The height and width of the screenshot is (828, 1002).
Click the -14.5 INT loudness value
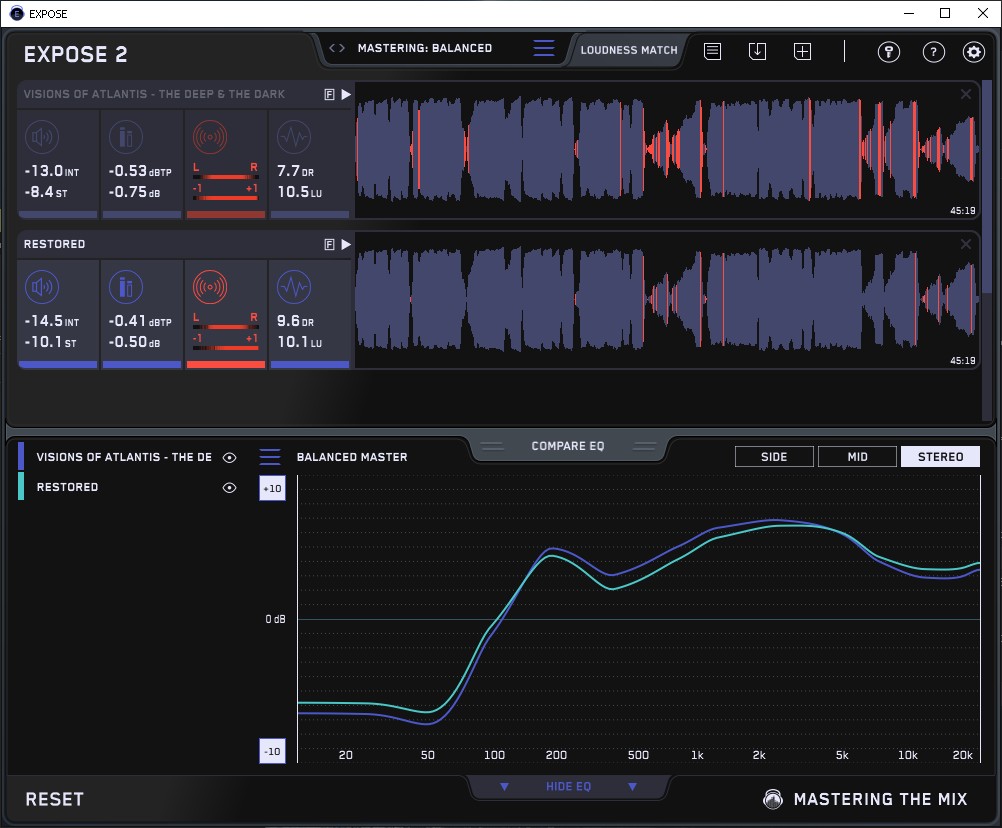(x=52, y=321)
